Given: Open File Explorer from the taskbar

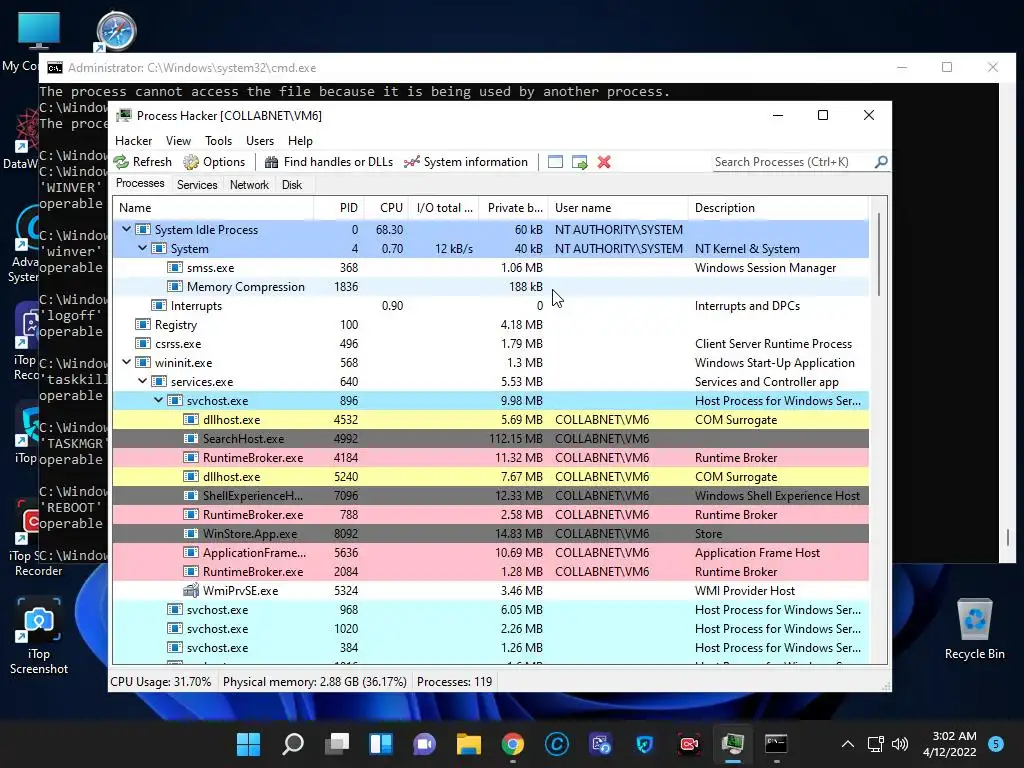Looking at the screenshot, I should tap(468, 744).
